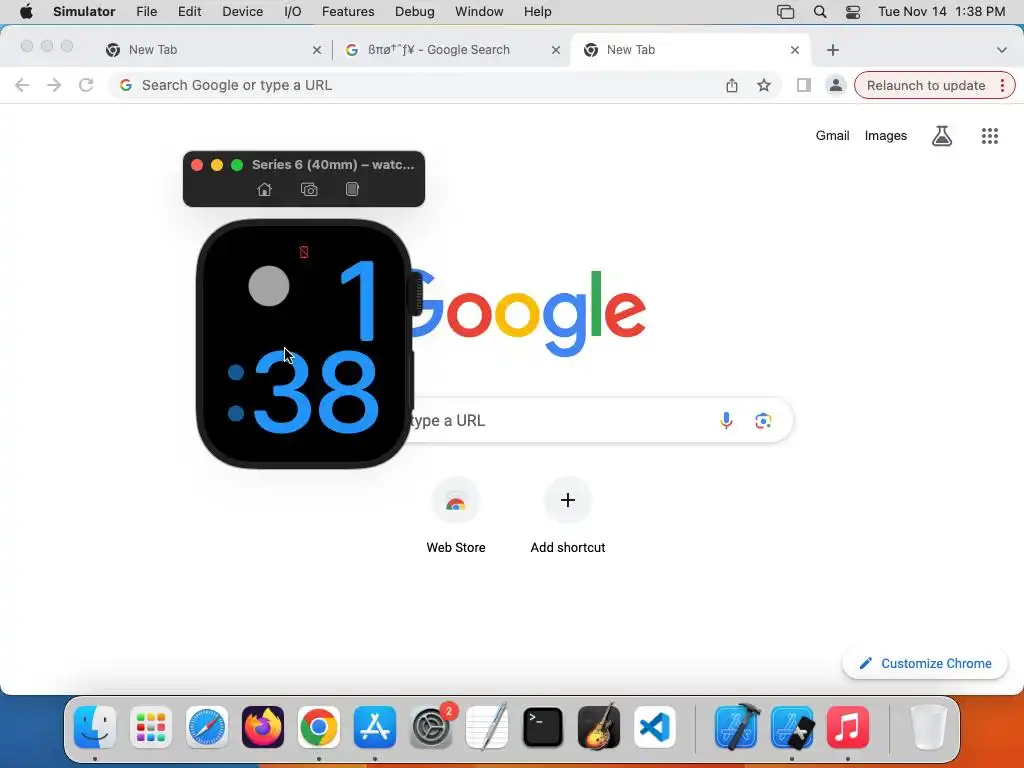The height and width of the screenshot is (768, 1024).
Task: Open the Google apps grid
Action: [990, 136]
